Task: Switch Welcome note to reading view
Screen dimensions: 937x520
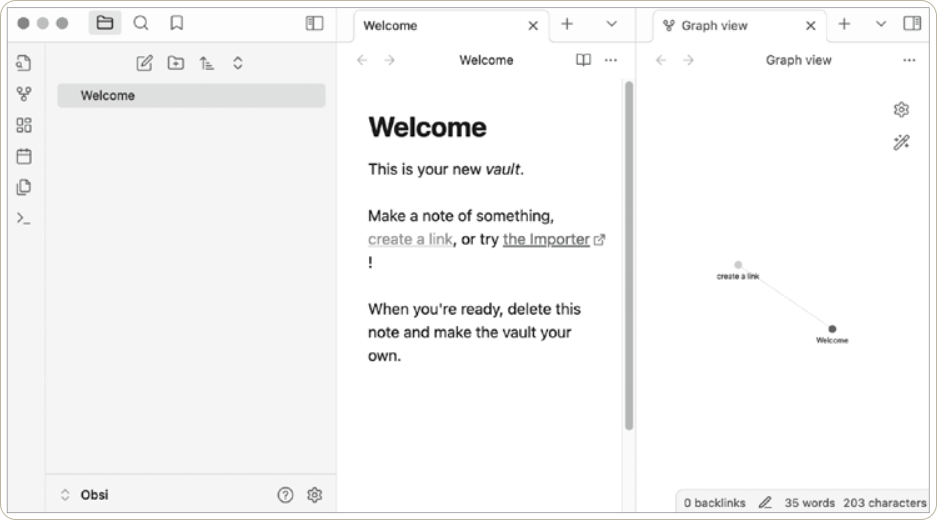Action: 583,60
